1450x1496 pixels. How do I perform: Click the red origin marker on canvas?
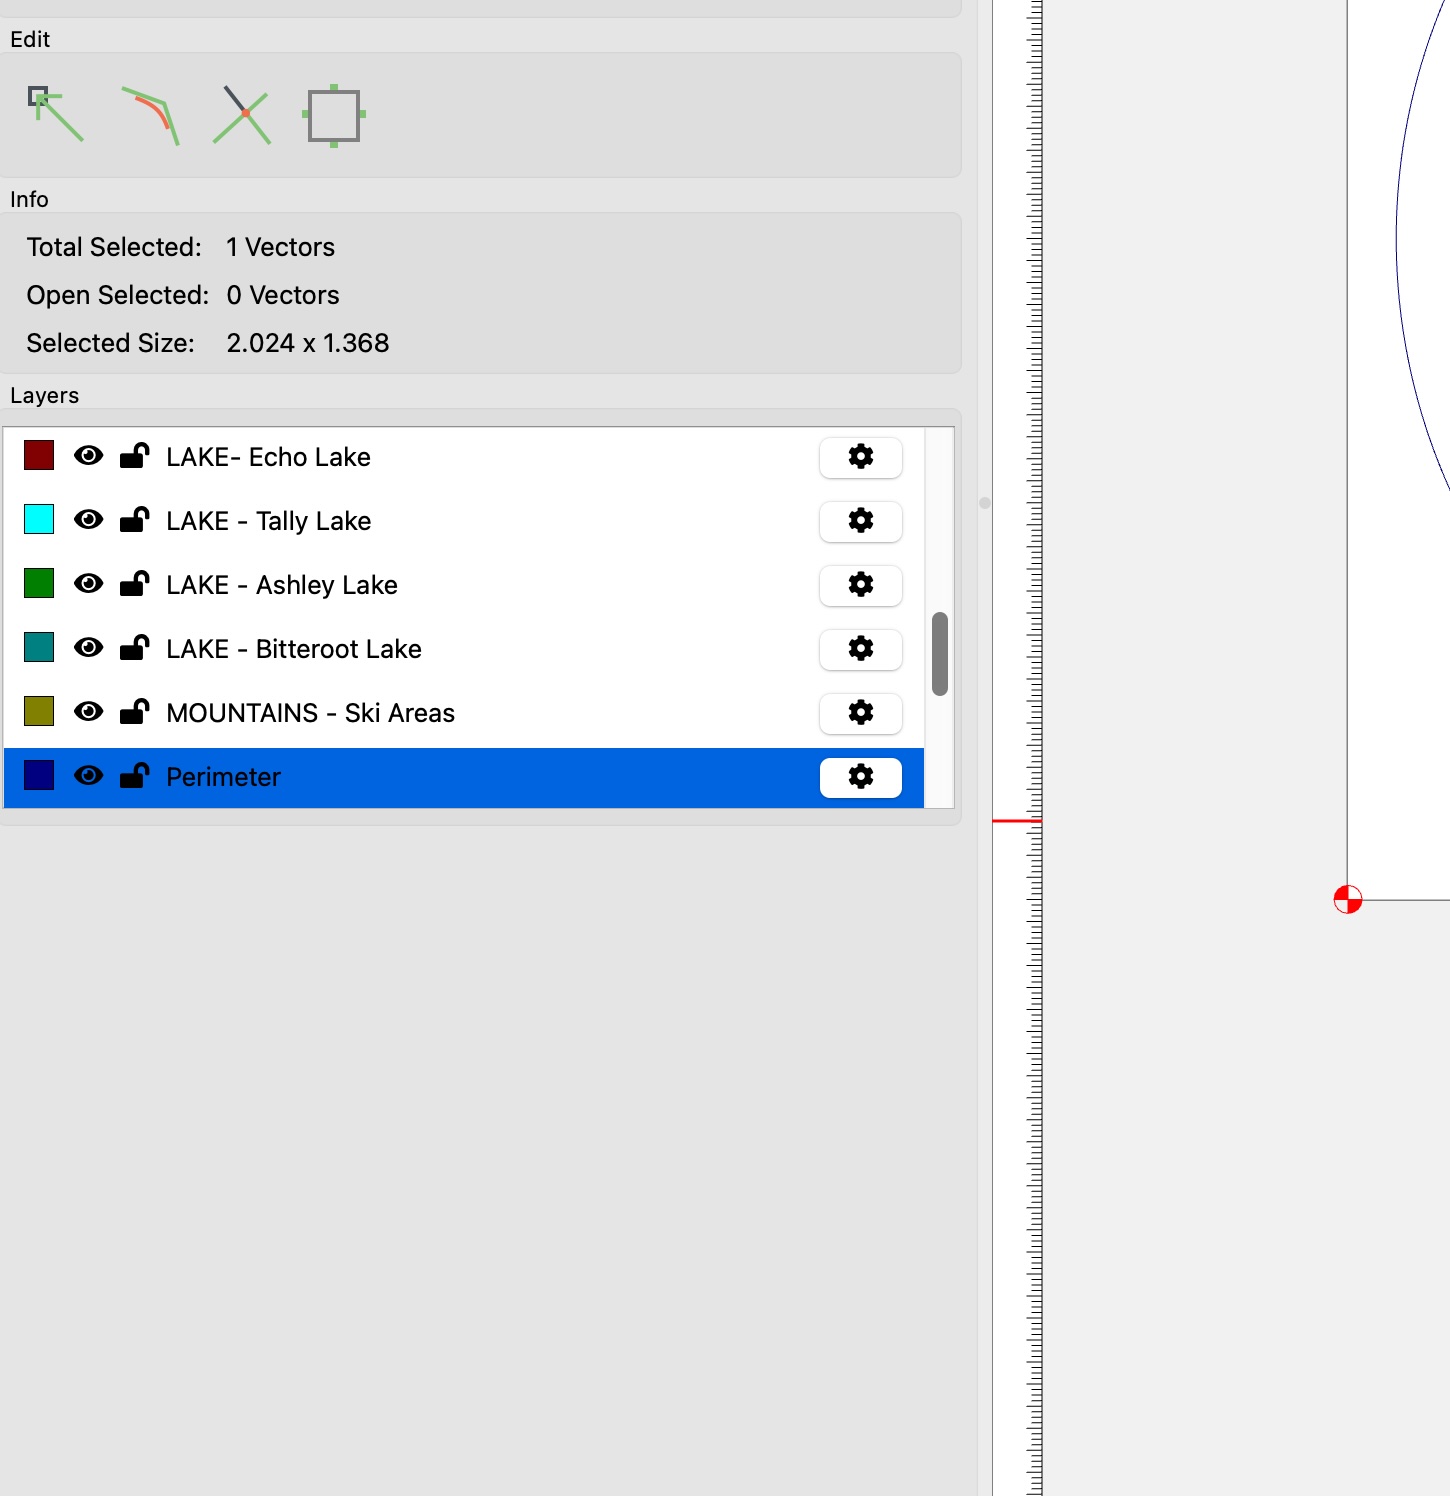click(1347, 899)
